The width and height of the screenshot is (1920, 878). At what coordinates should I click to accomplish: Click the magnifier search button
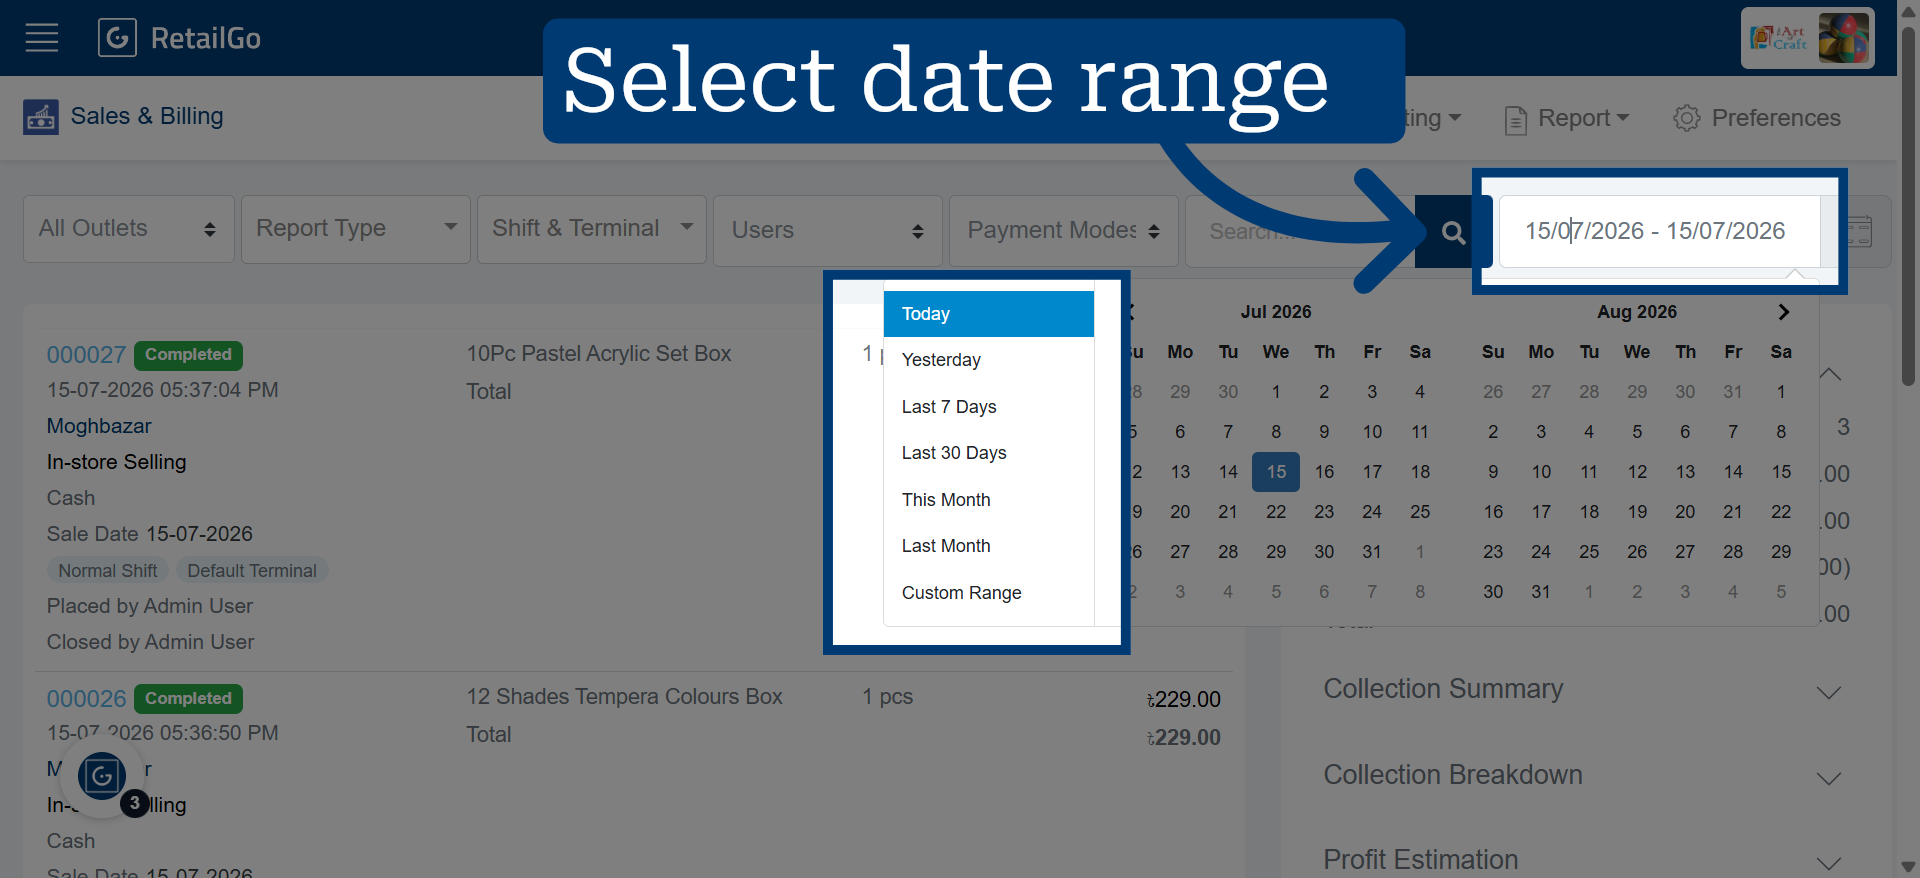1453,232
